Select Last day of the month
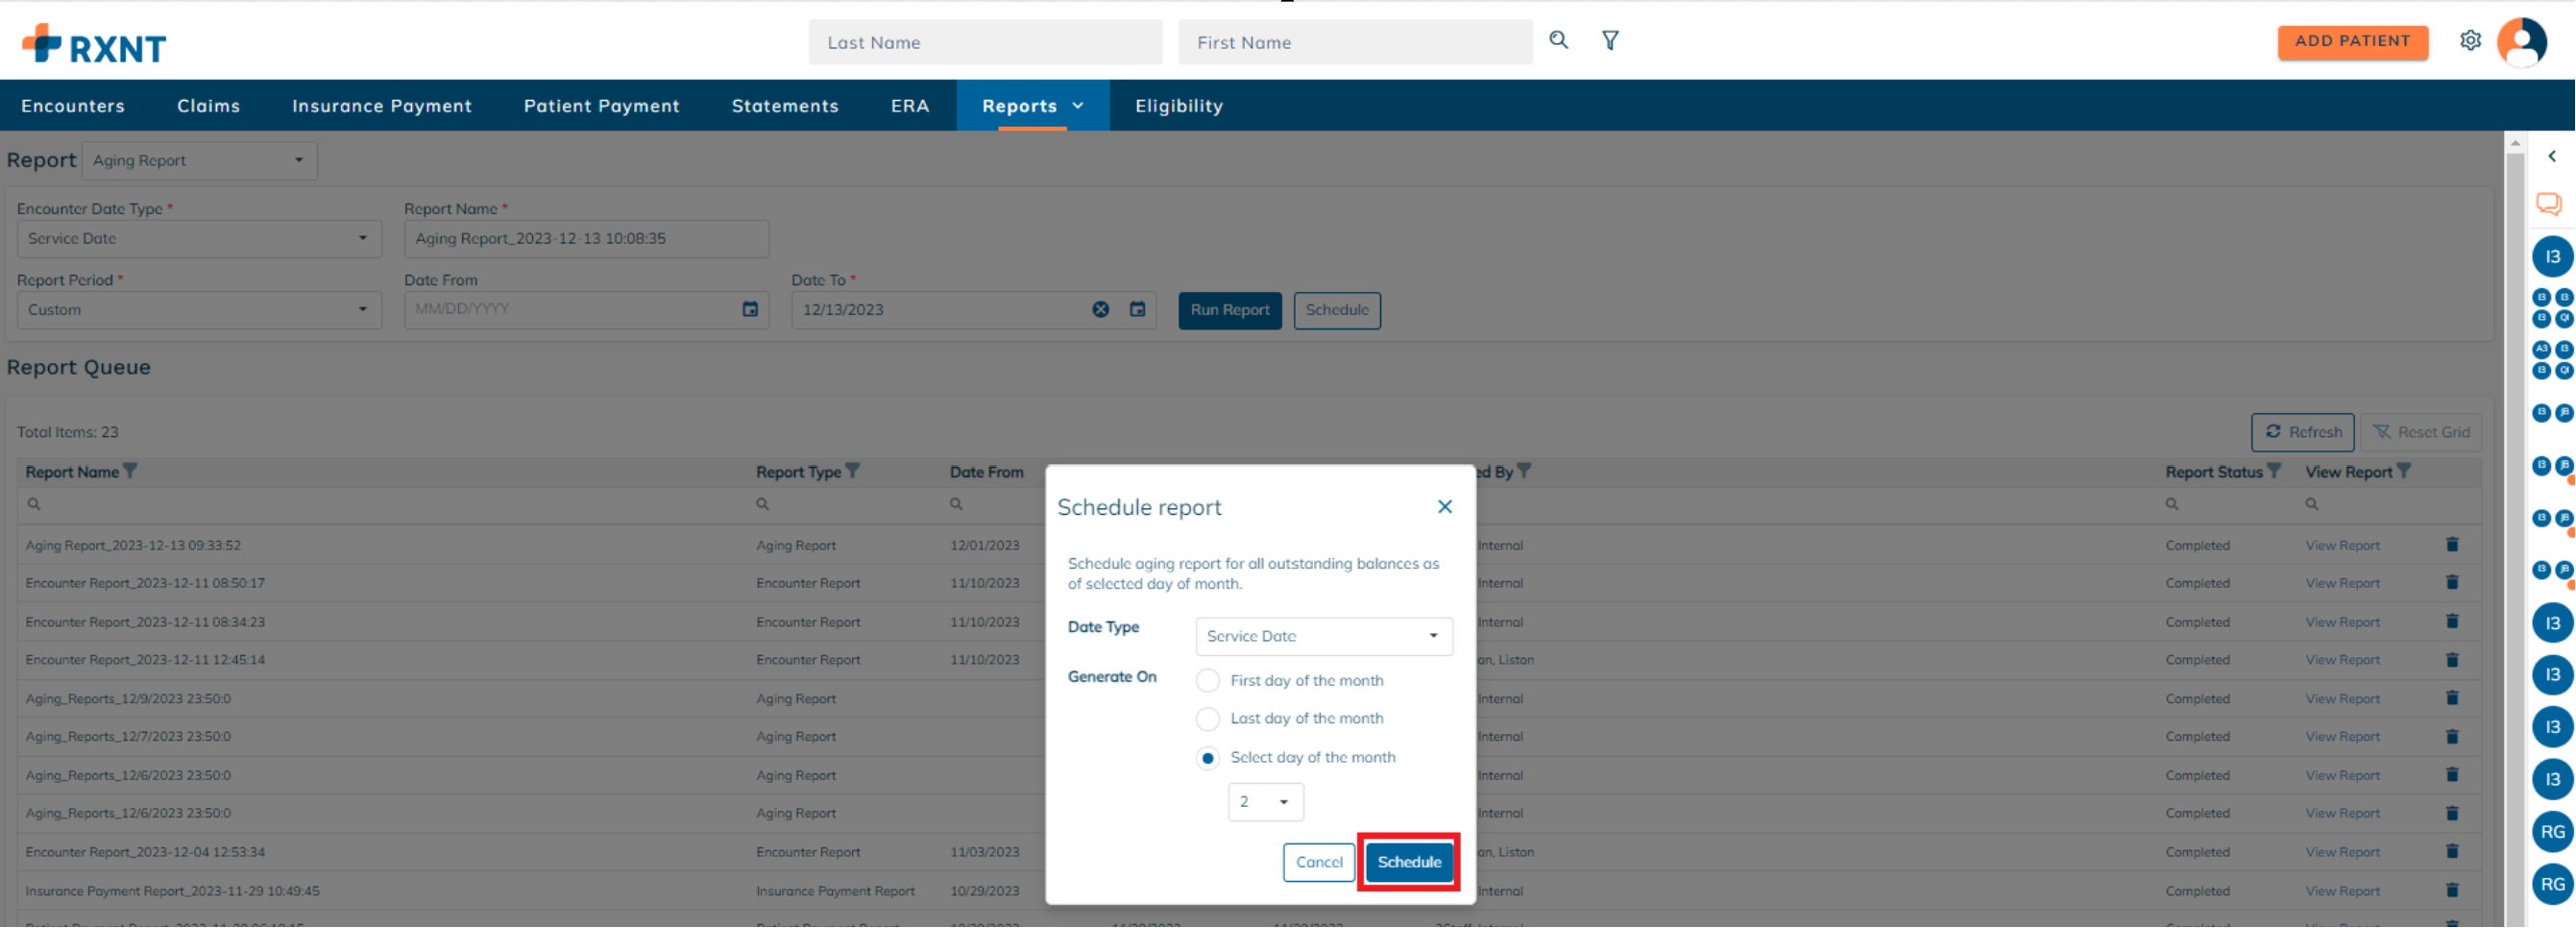Viewport: 2576px width, 928px height. (x=1208, y=719)
